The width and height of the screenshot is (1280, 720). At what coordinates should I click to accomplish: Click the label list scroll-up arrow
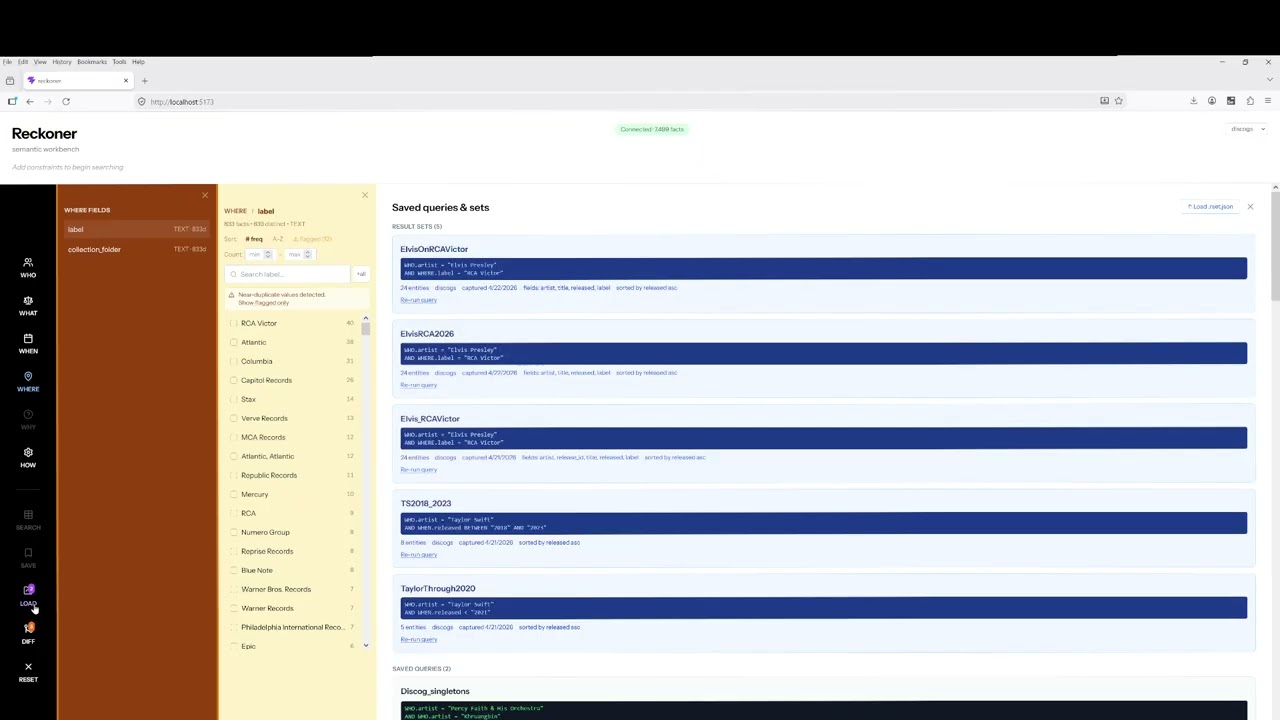365,318
